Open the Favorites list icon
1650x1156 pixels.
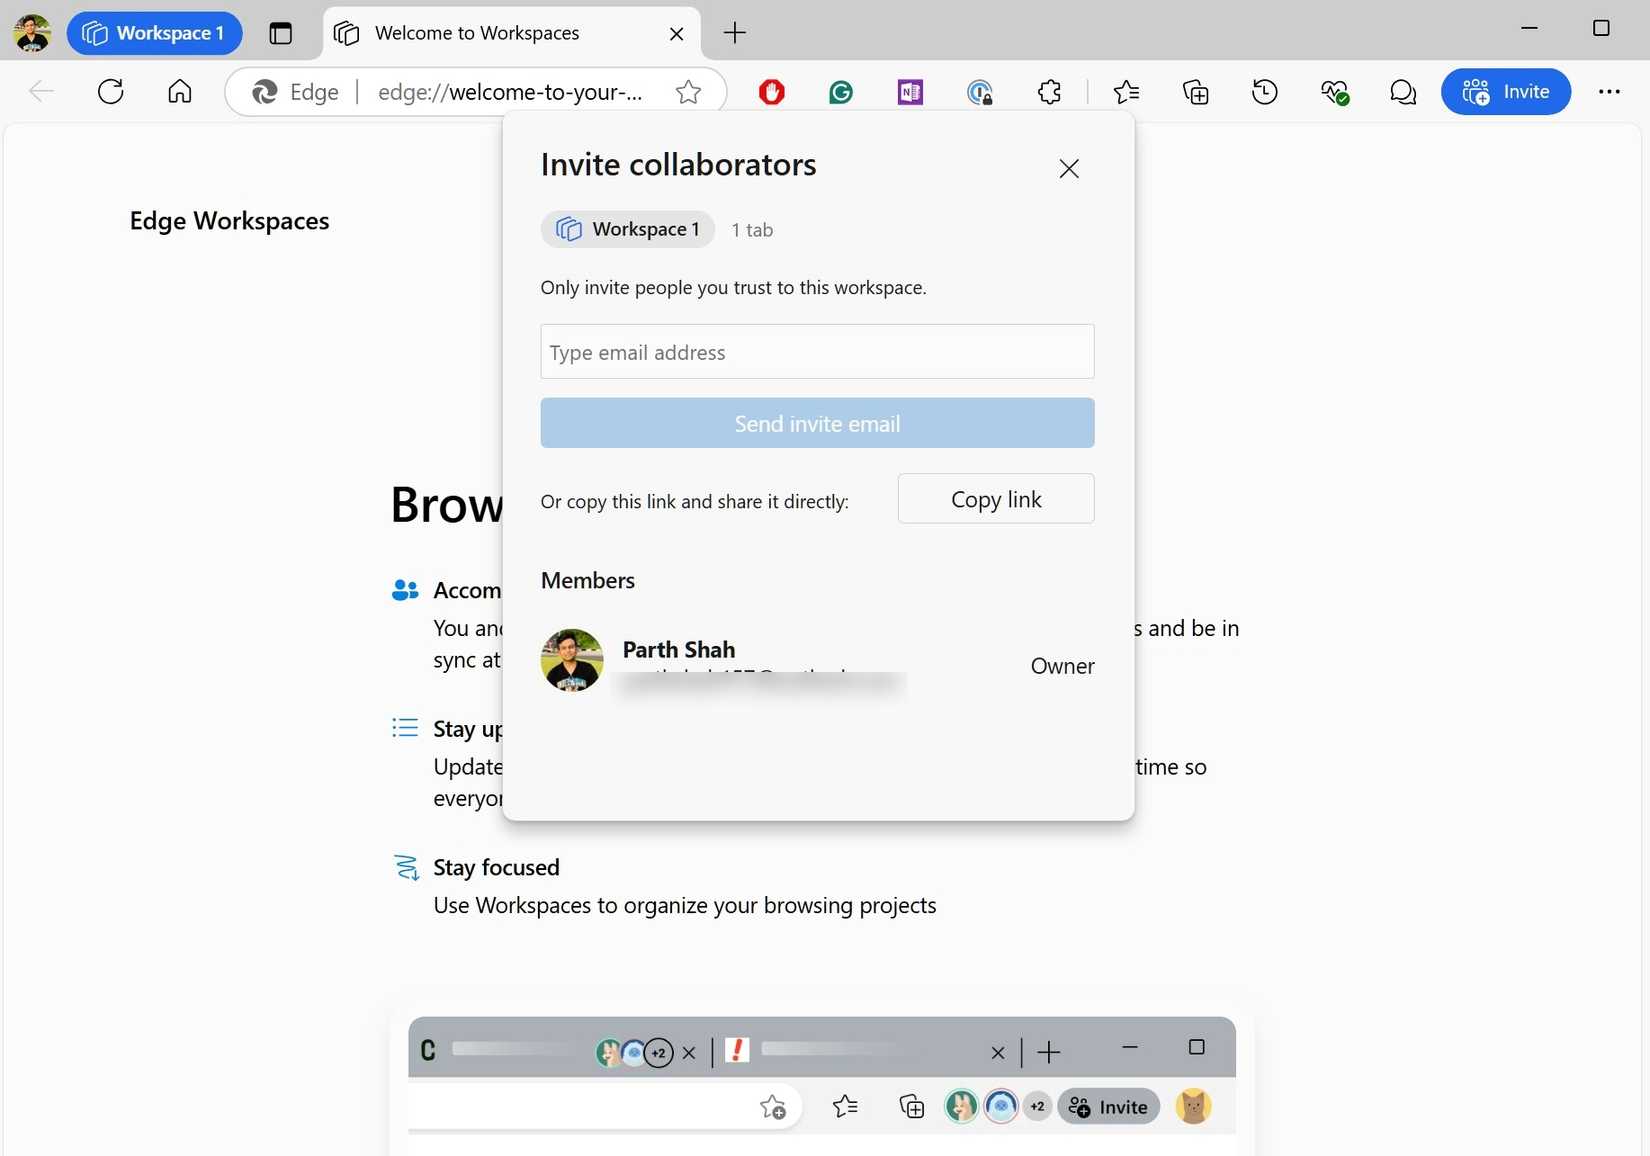pos(1126,92)
